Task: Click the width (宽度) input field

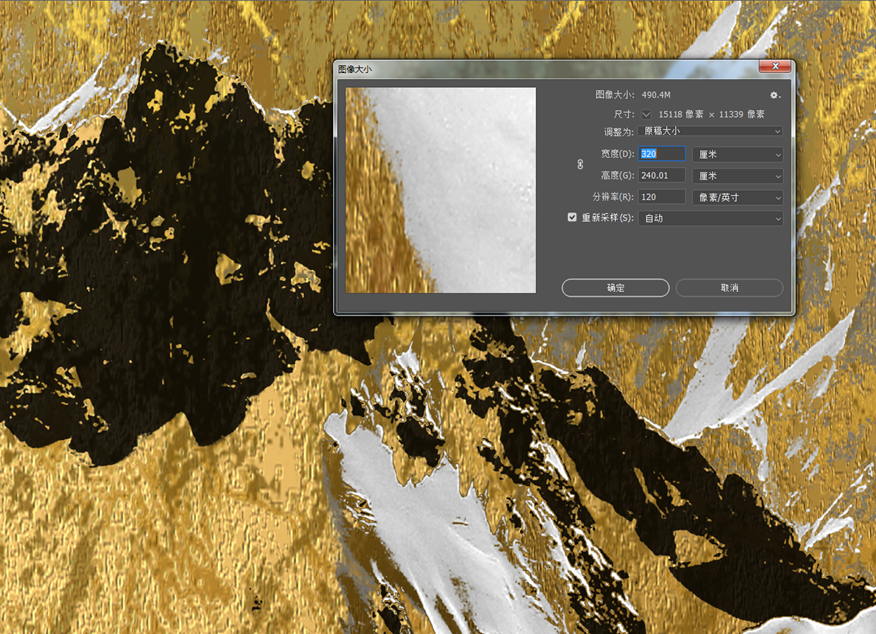Action: pyautogui.click(x=661, y=154)
